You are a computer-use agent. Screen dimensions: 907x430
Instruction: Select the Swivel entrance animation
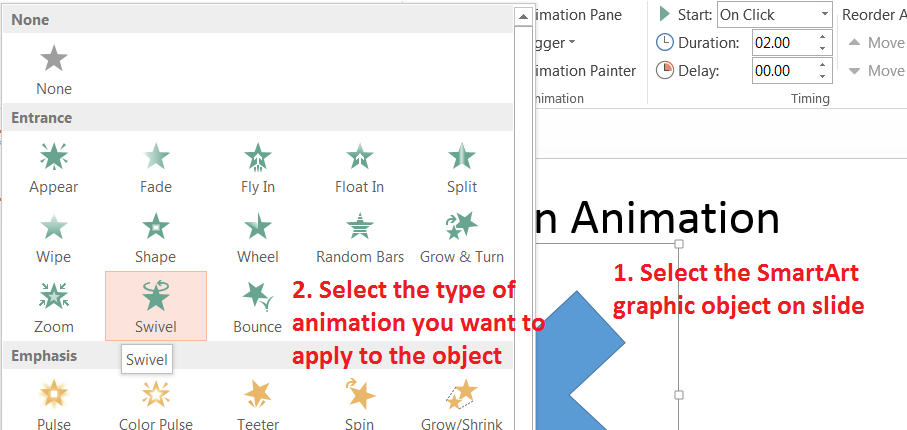155,298
